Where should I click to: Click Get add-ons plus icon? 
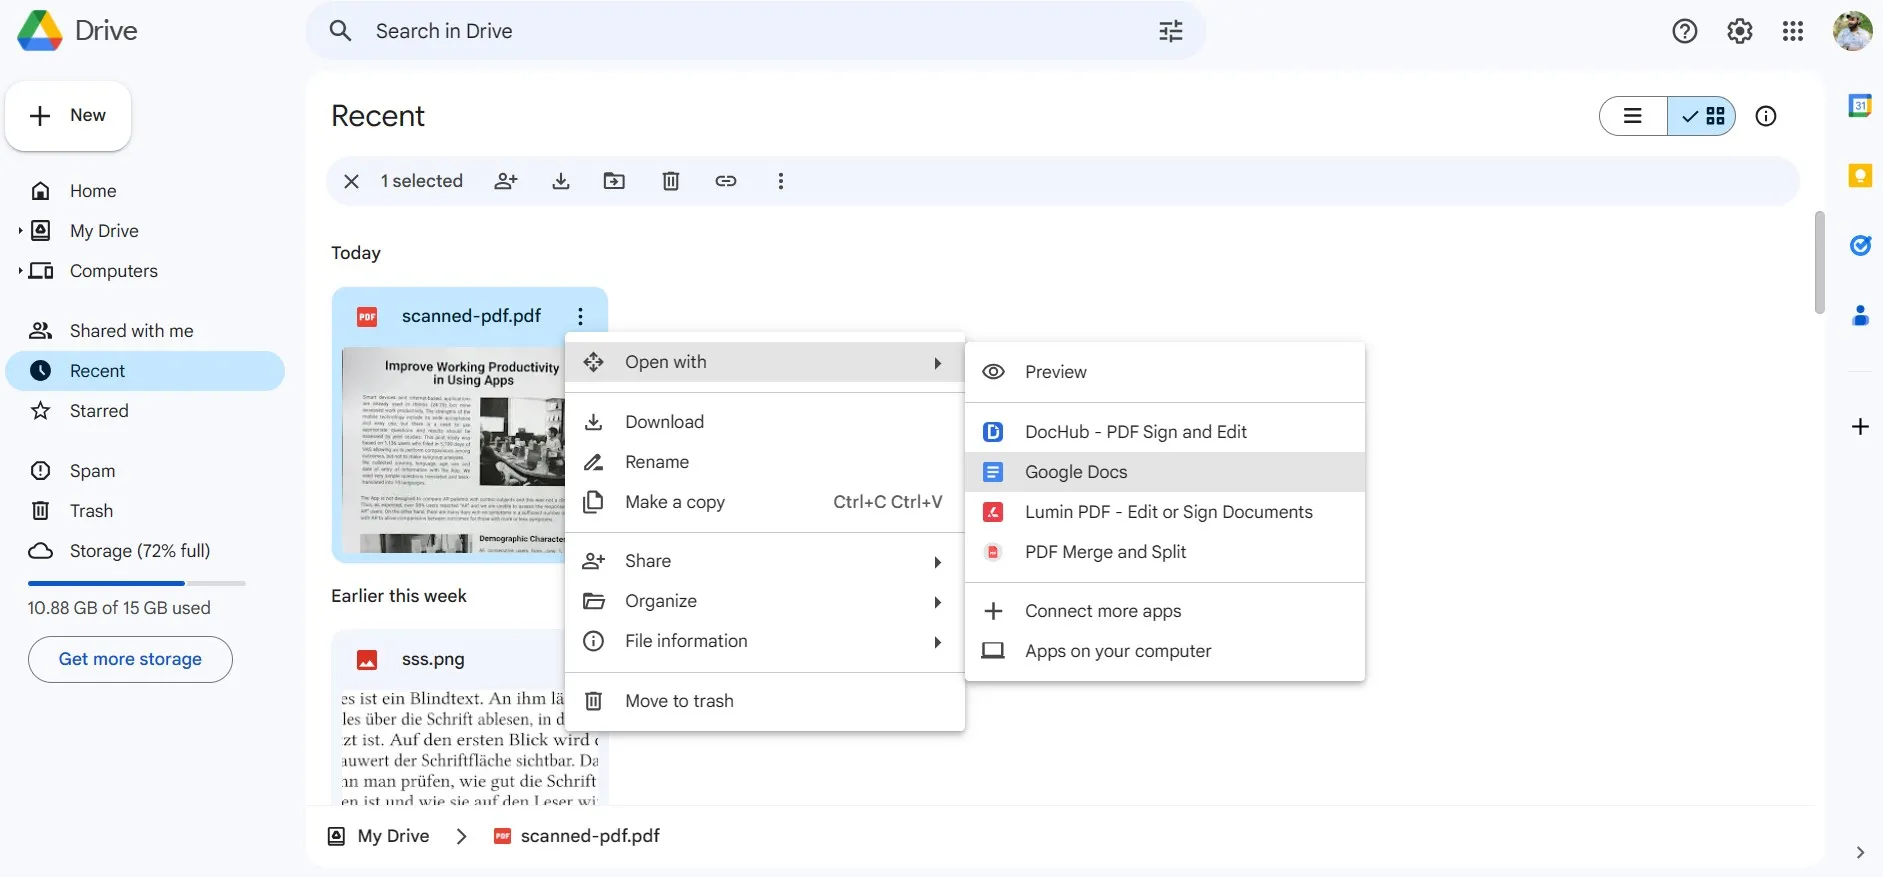coord(1860,427)
